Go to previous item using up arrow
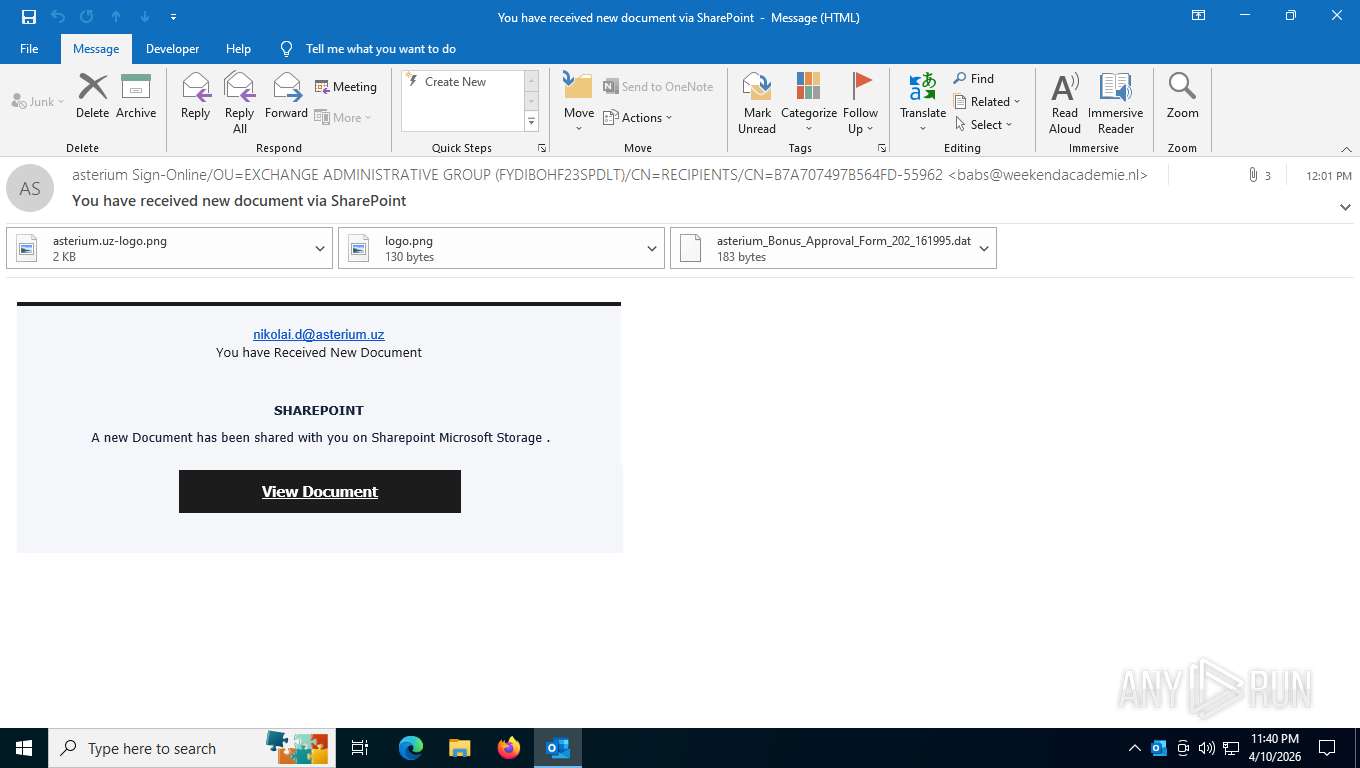 tap(116, 17)
